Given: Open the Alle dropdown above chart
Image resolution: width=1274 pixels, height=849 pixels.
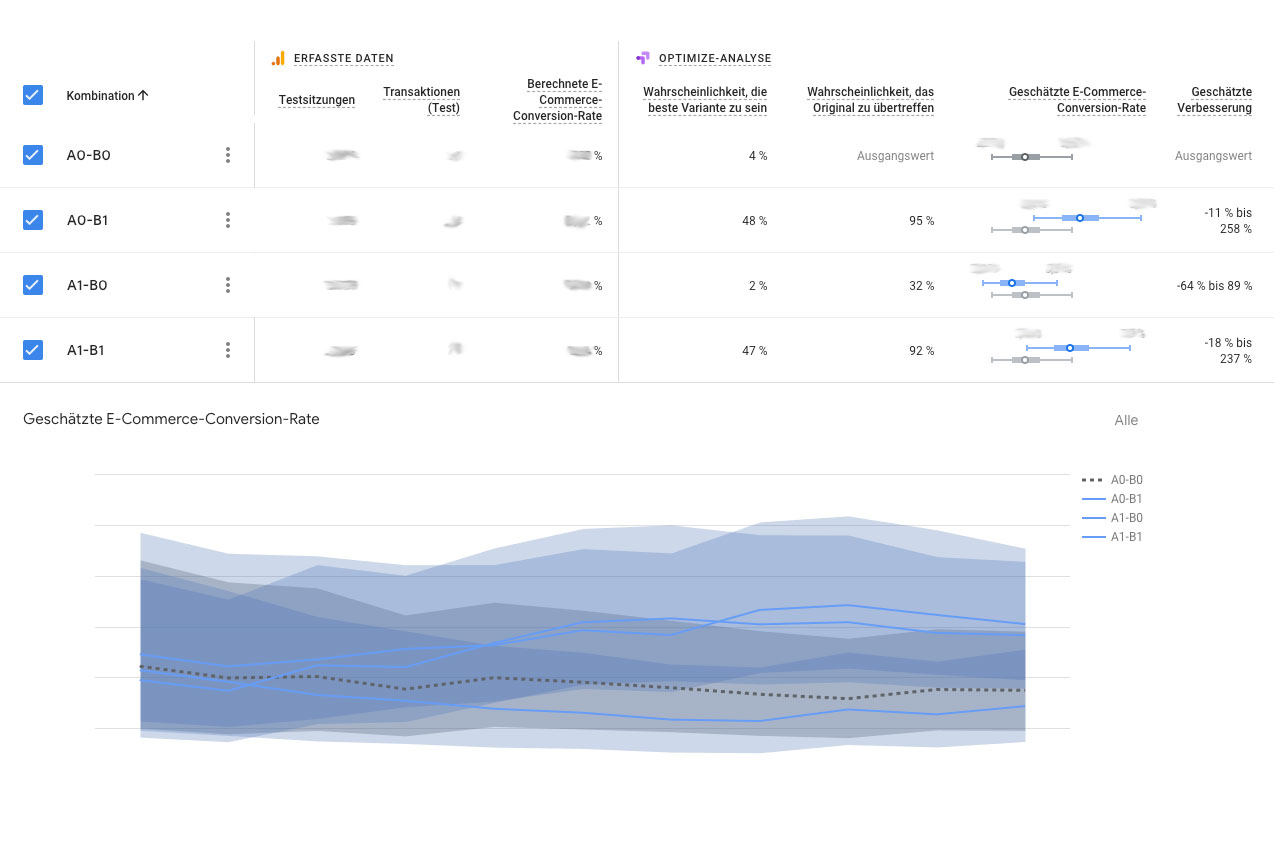Looking at the screenshot, I should pos(1126,420).
